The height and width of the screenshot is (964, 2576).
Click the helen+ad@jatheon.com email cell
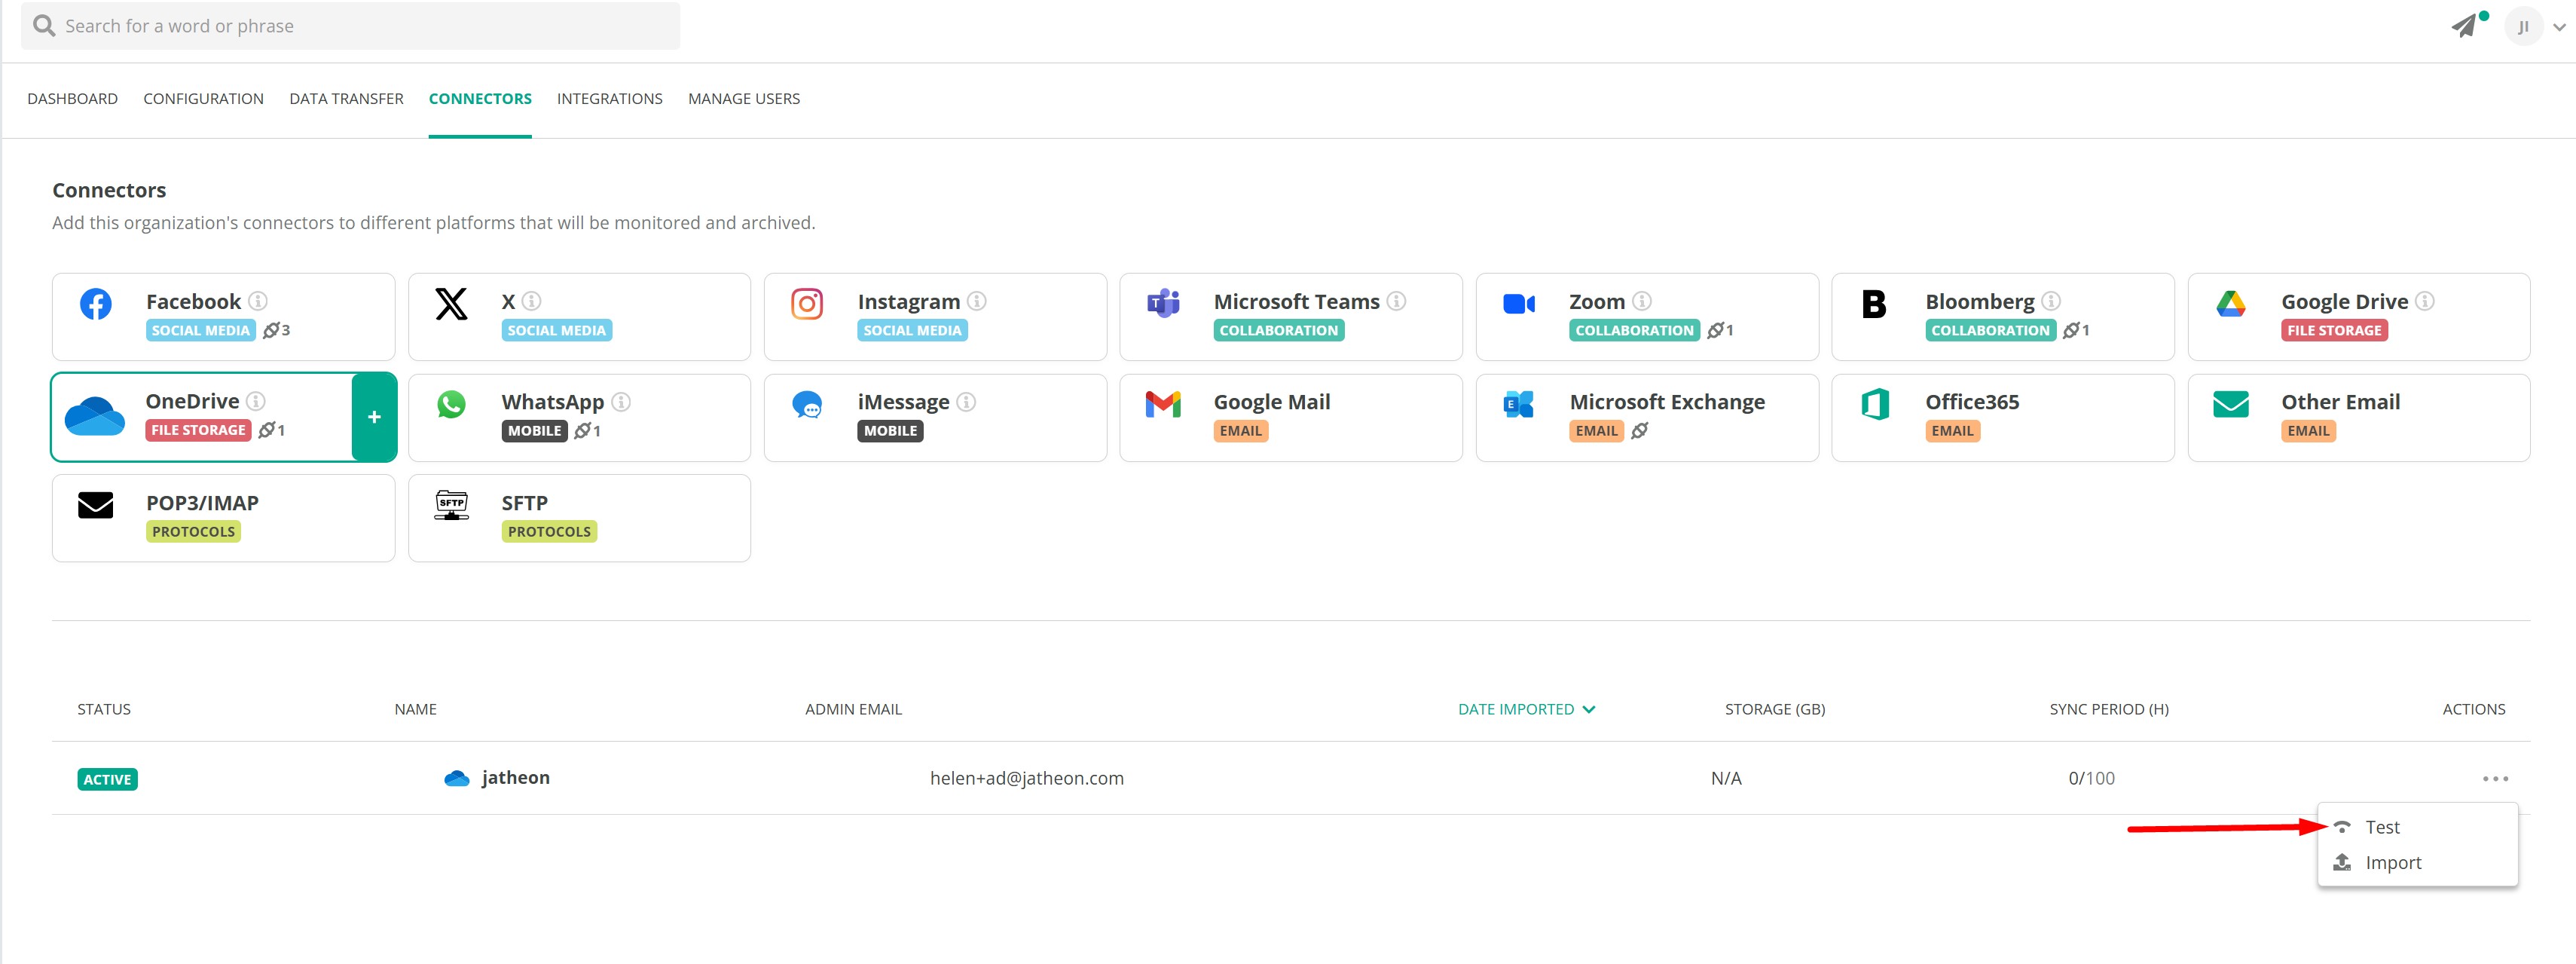[x=1026, y=778]
